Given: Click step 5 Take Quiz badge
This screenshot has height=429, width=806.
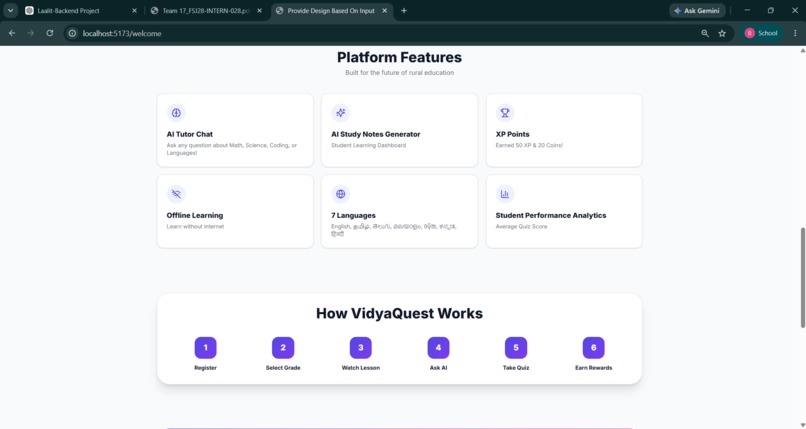Looking at the screenshot, I should (516, 348).
